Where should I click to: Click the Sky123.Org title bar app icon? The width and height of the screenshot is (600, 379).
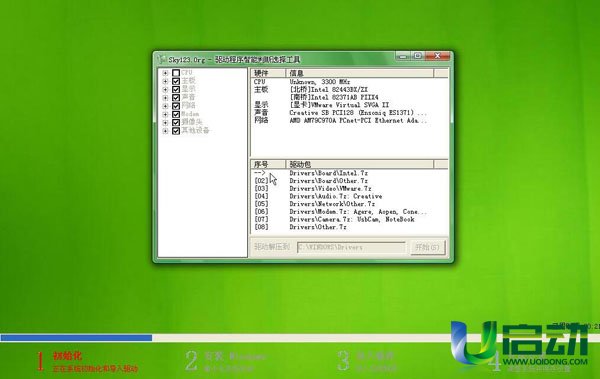(x=161, y=59)
